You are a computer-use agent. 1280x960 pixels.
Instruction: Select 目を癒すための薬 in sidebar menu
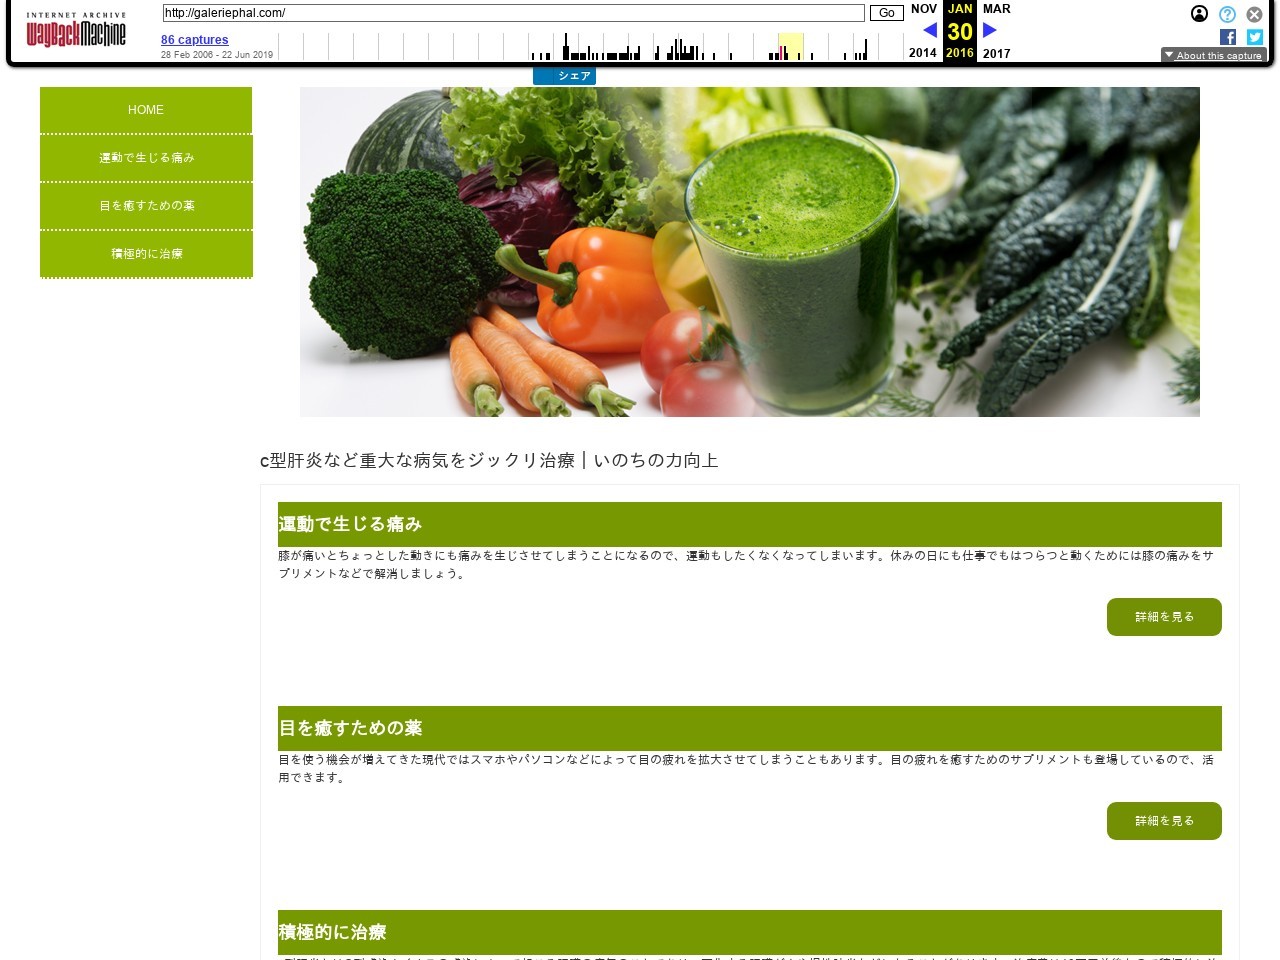pyautogui.click(x=146, y=206)
